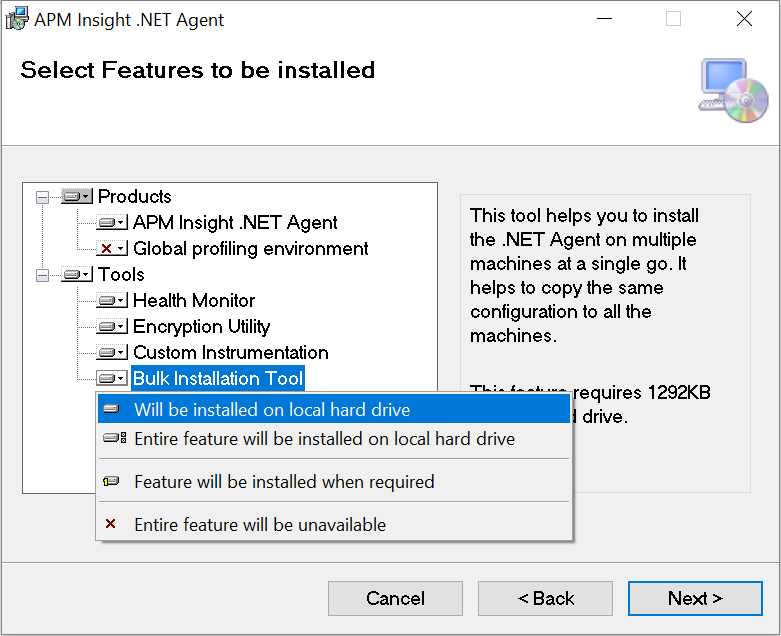Collapse the Products tree node
781x636 pixels.
click(42, 197)
